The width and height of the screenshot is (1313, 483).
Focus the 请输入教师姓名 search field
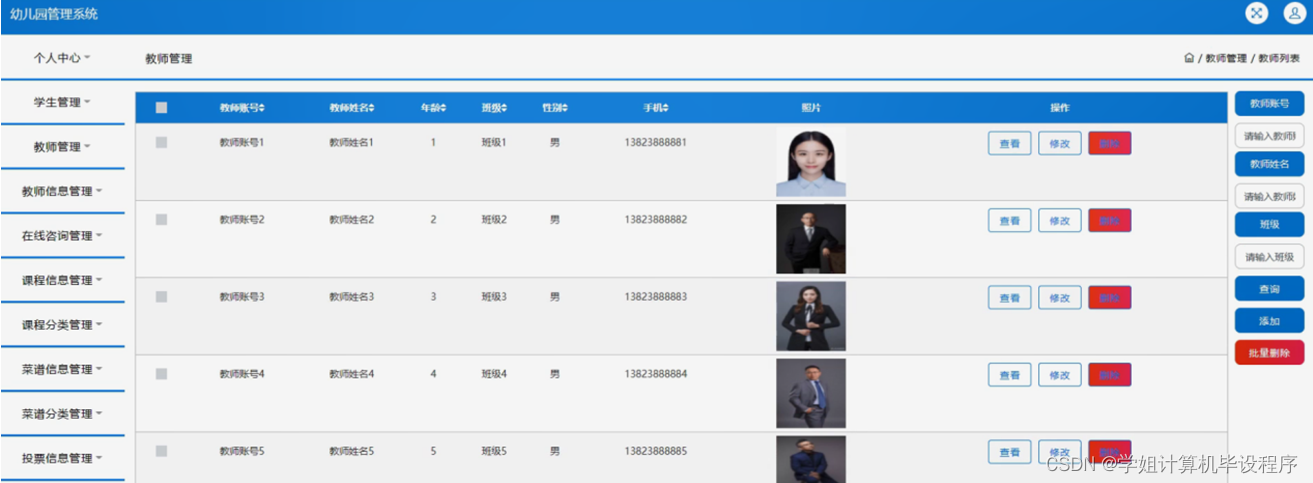coord(1269,196)
